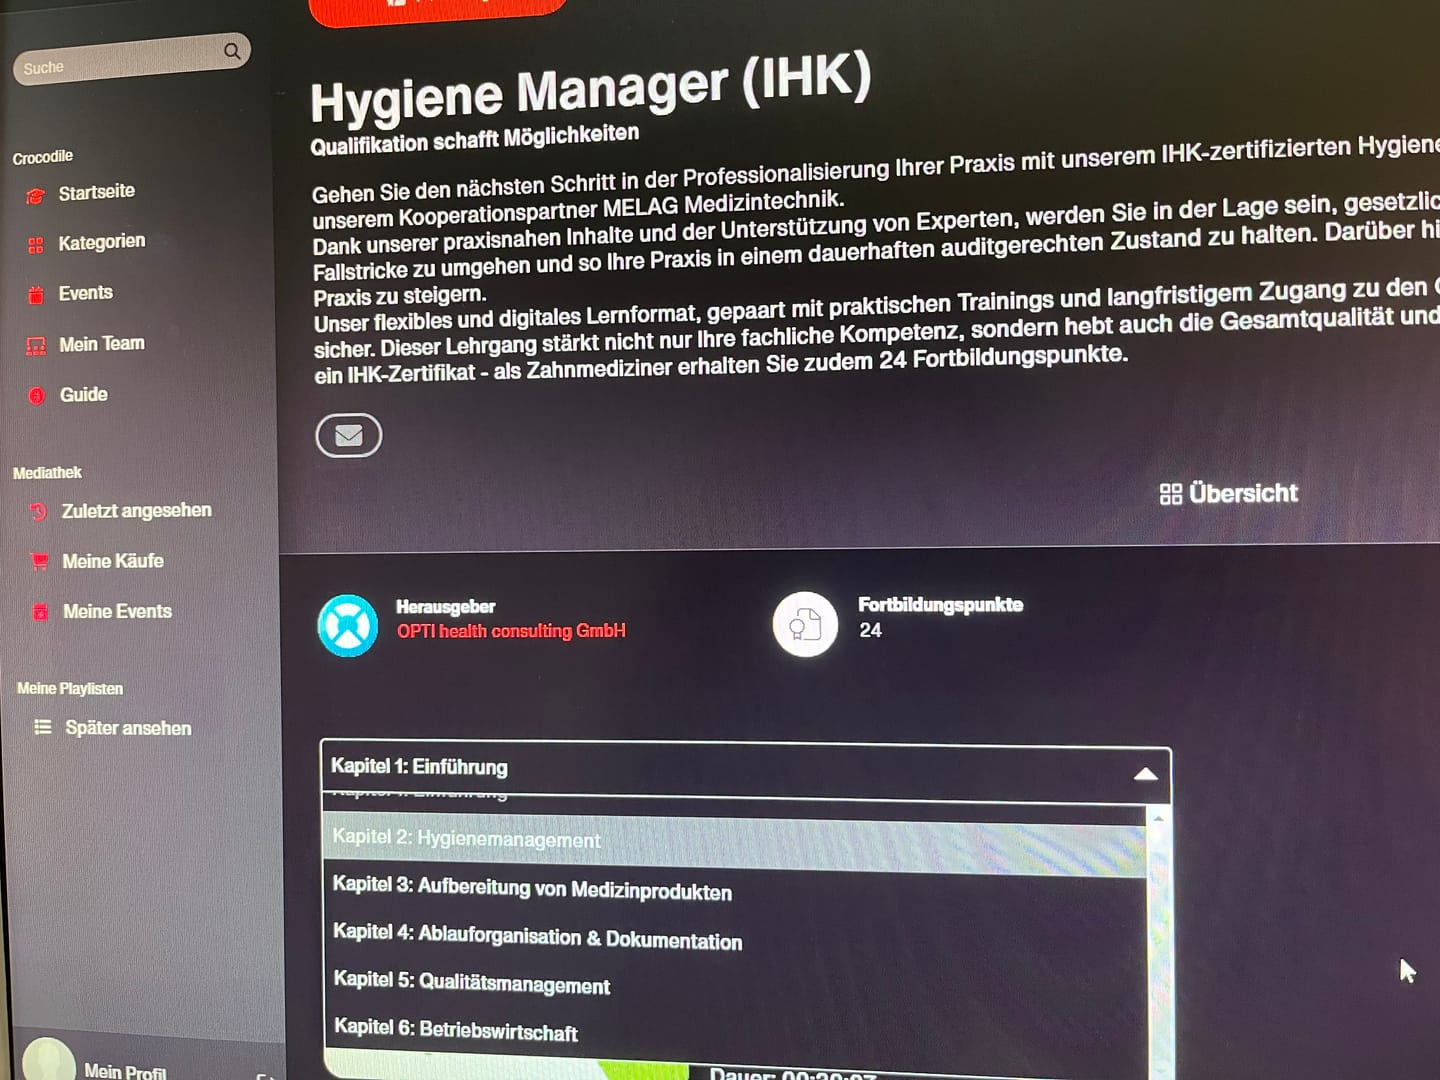Click the envelope contact button

tap(348, 435)
